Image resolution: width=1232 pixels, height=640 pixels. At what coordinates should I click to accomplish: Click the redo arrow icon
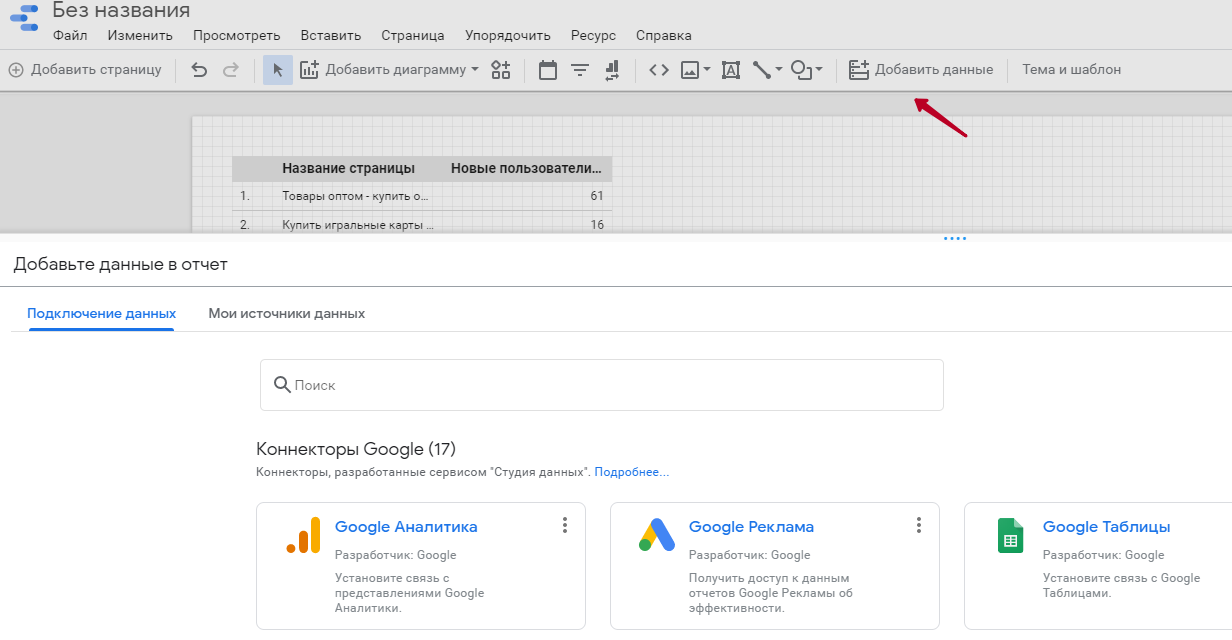click(x=231, y=70)
